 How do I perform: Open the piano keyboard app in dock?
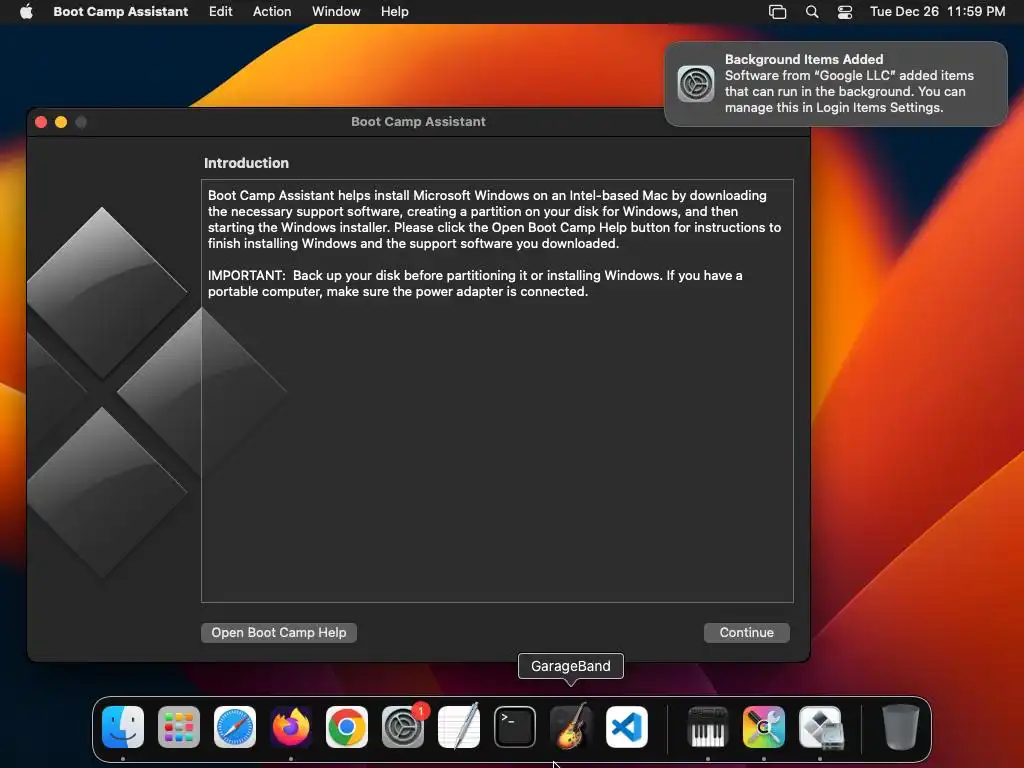(x=708, y=727)
